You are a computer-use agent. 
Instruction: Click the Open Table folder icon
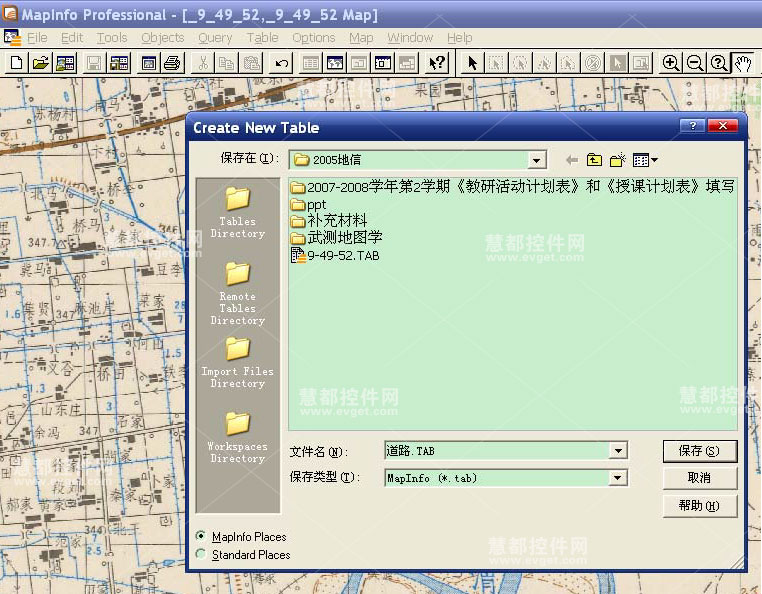(40, 63)
